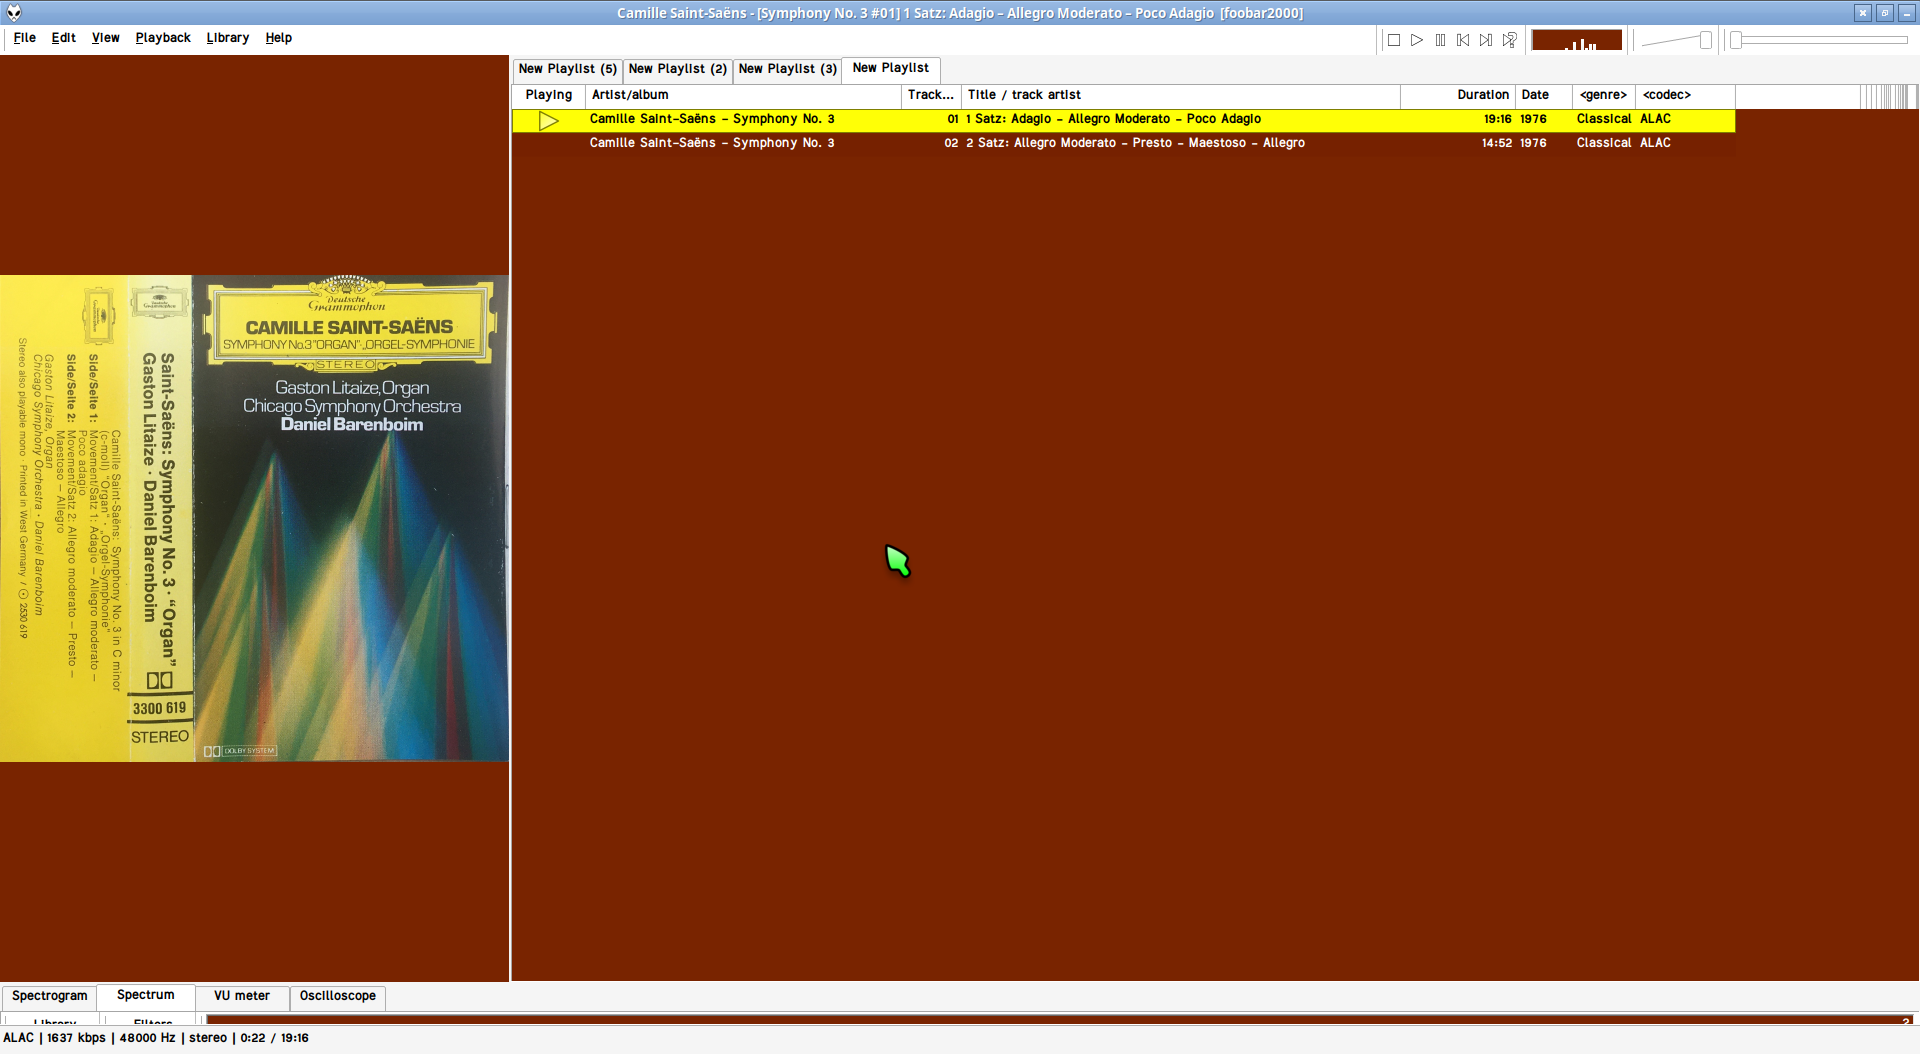Sort by the Artist/album column header
Screen dimensions: 1920x1054
click(743, 95)
